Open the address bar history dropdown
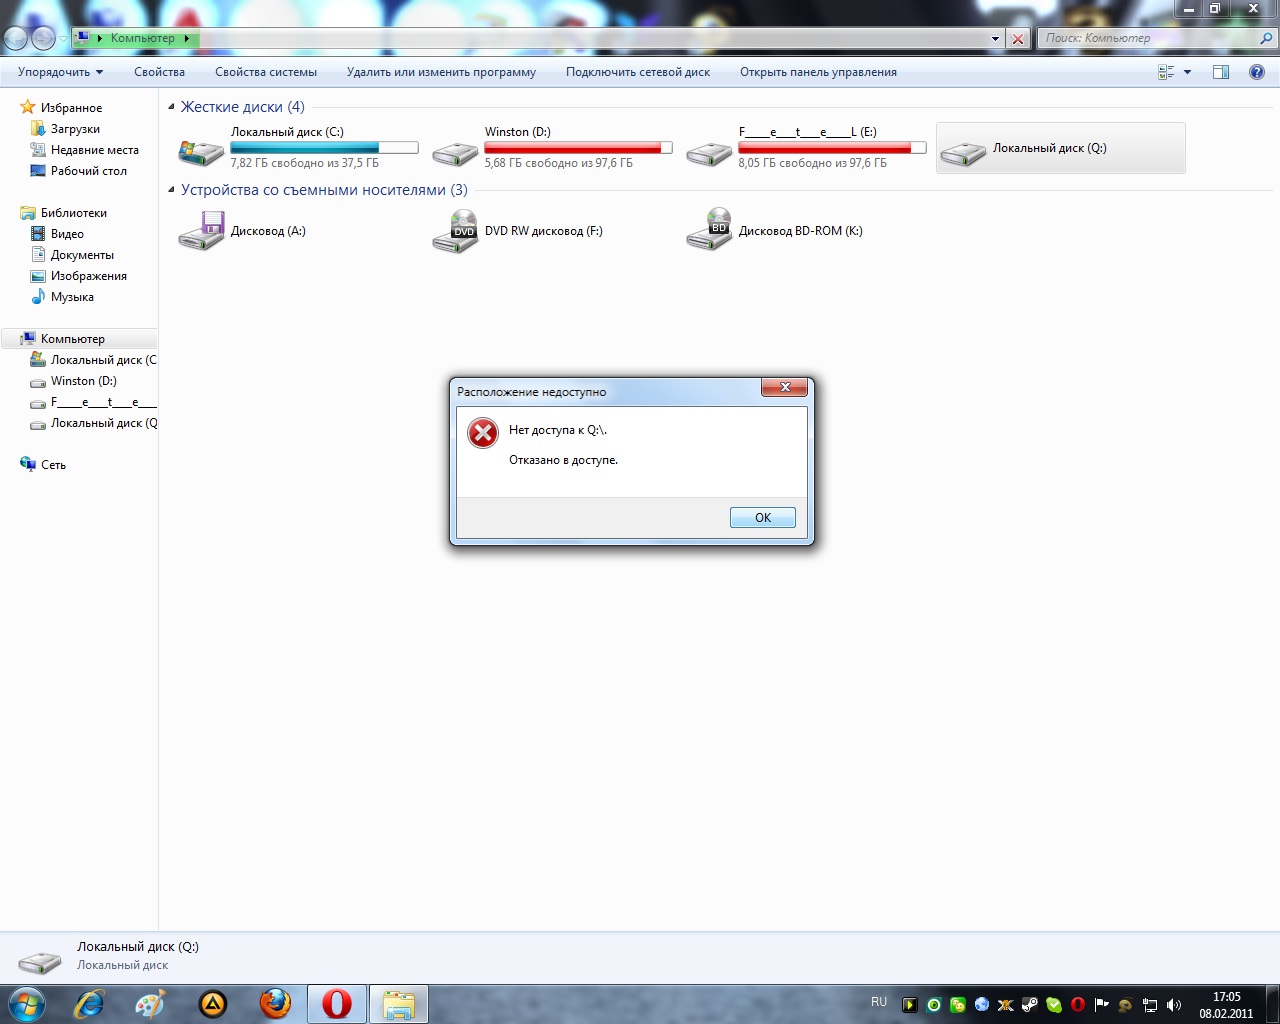This screenshot has width=1280, height=1024. click(995, 39)
